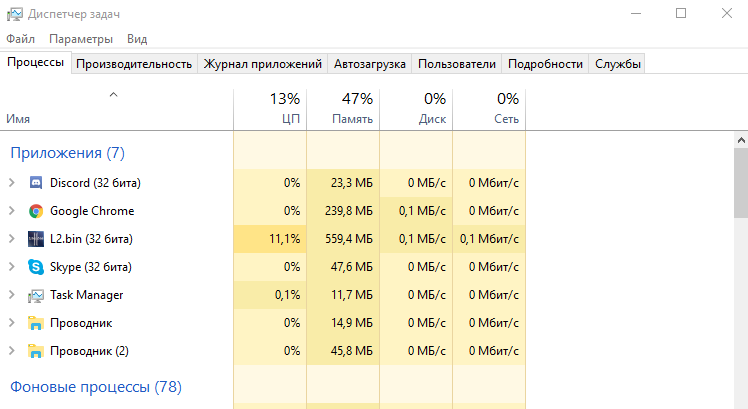Select the Google Chrome row name
This screenshot has height=409, width=748.
(92, 211)
